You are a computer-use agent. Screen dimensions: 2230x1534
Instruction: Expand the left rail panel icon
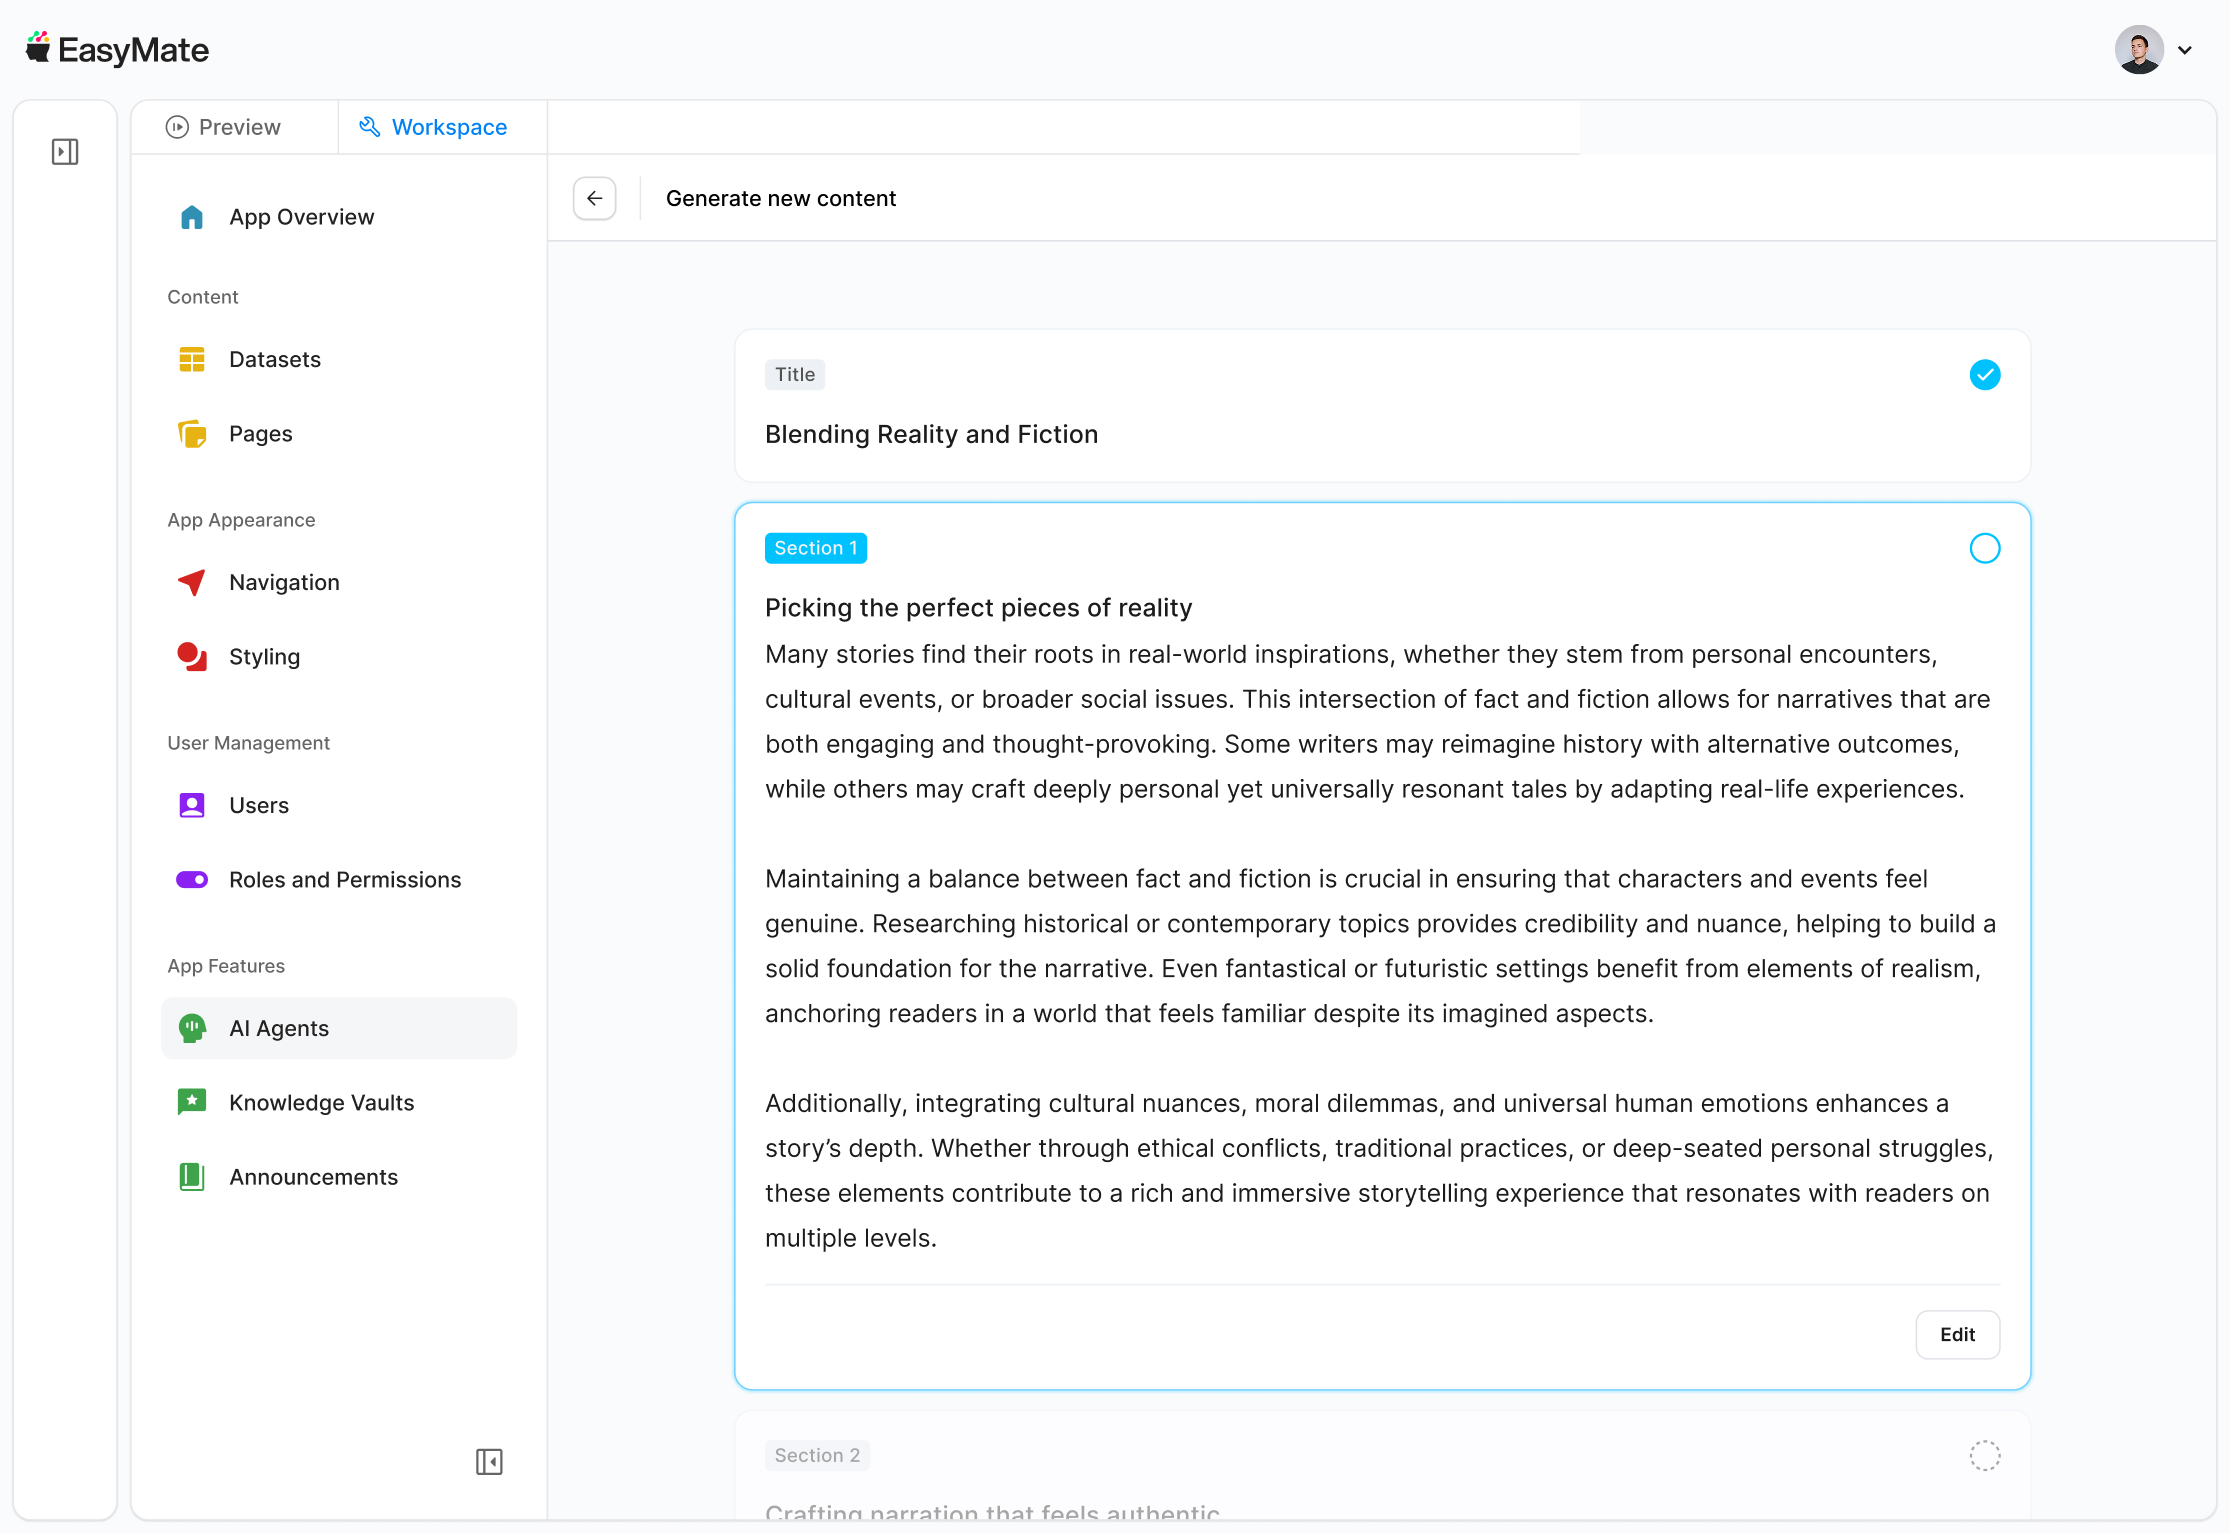(x=65, y=152)
